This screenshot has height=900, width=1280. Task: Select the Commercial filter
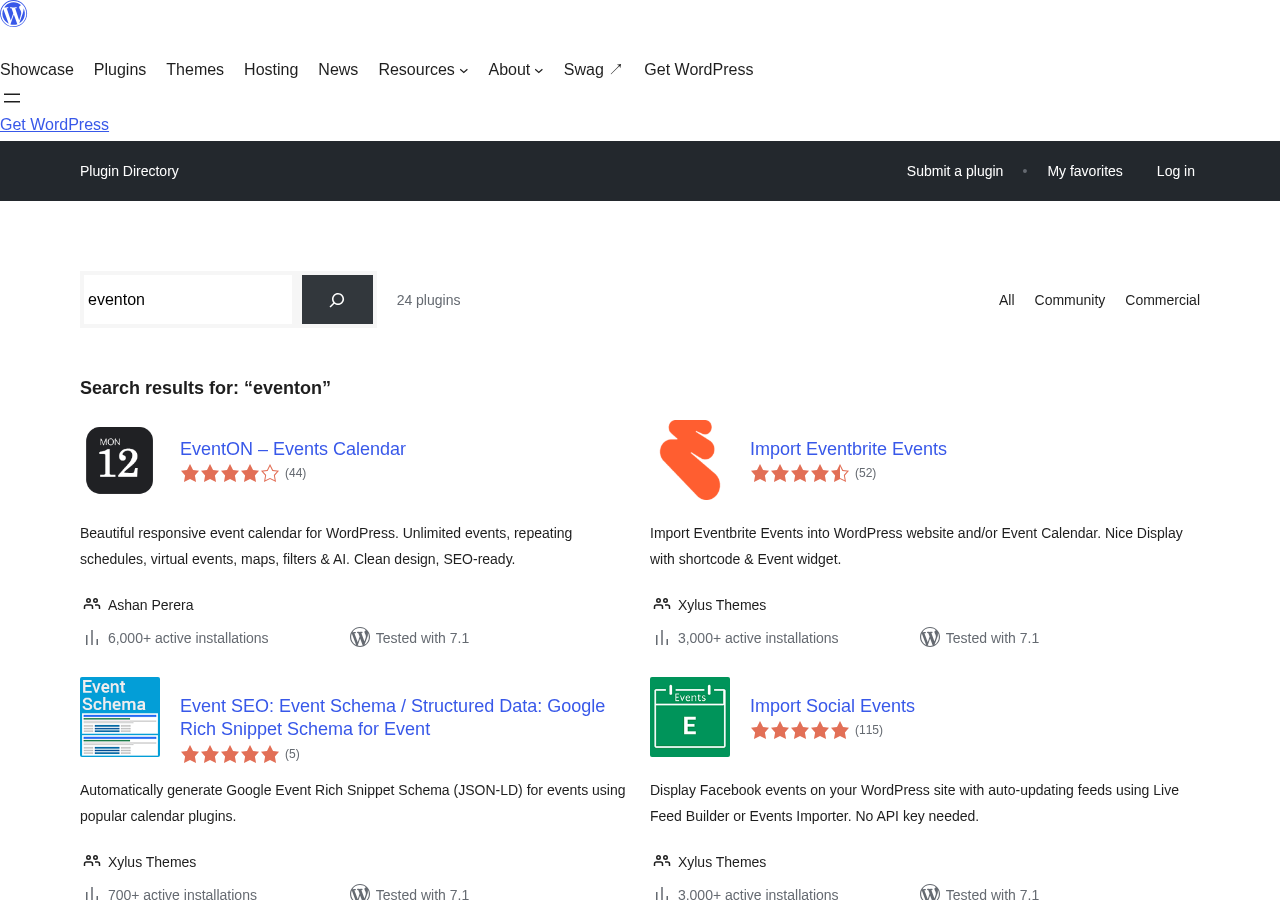[1162, 300]
